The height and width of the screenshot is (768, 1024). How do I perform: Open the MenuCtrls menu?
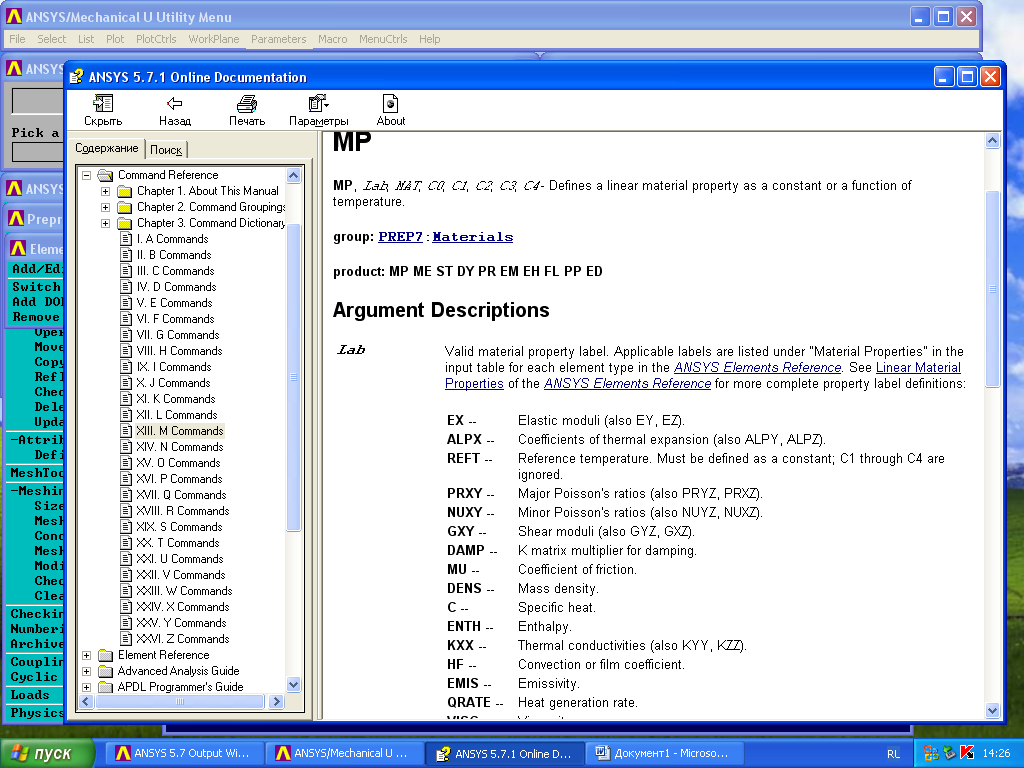pyautogui.click(x=383, y=39)
